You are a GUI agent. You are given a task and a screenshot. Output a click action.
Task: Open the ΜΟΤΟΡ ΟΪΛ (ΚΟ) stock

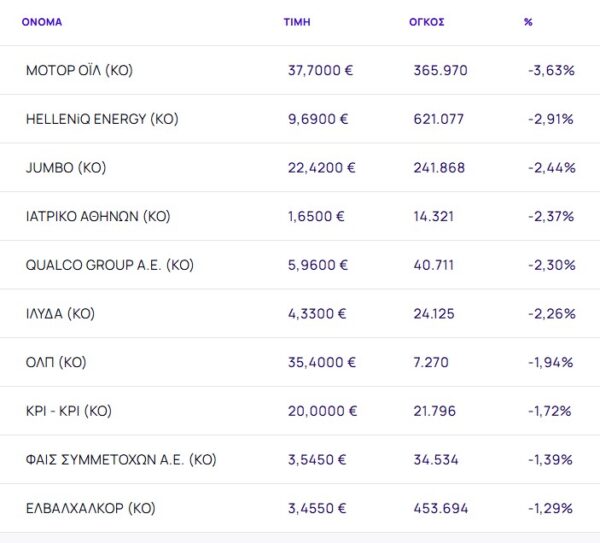coord(80,71)
